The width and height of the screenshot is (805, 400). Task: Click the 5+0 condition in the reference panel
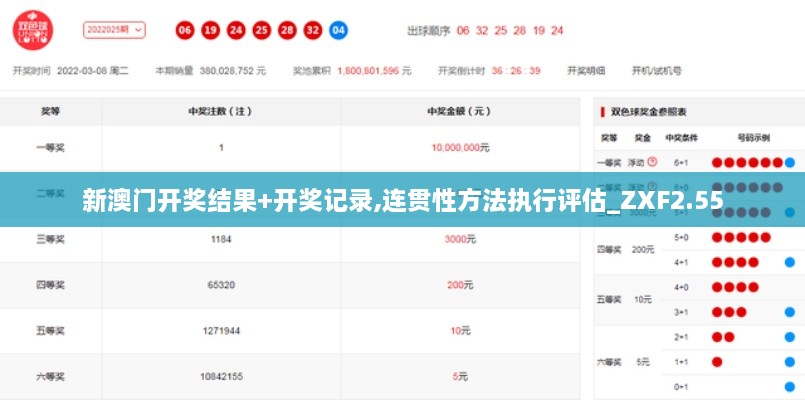click(x=681, y=237)
